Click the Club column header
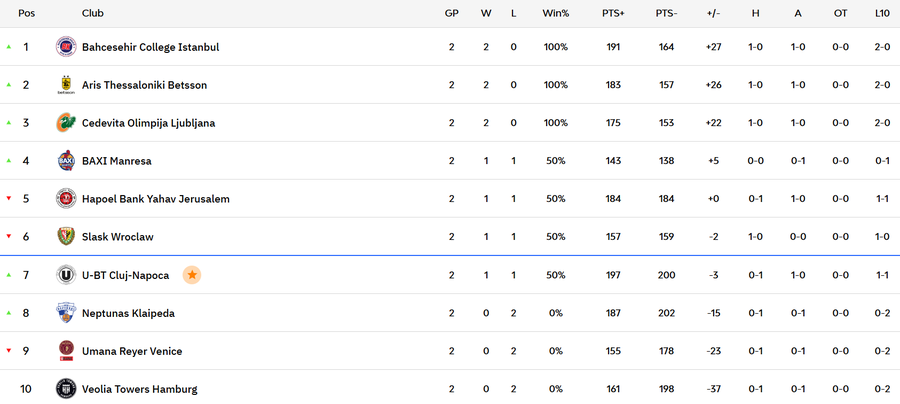This screenshot has height=404, width=900. [x=92, y=13]
